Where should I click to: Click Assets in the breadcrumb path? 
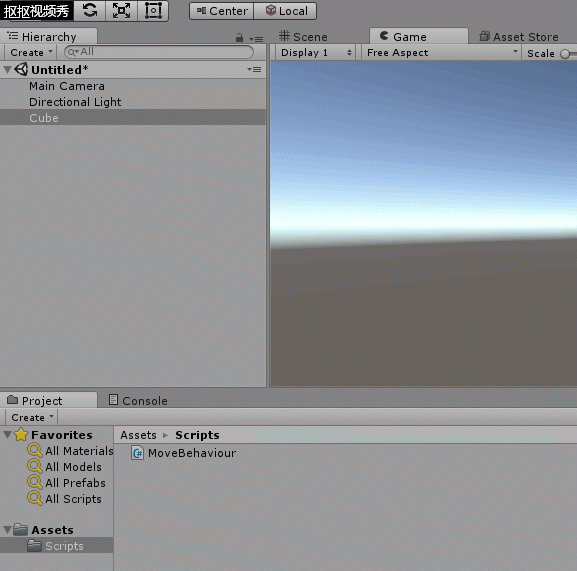tap(138, 435)
